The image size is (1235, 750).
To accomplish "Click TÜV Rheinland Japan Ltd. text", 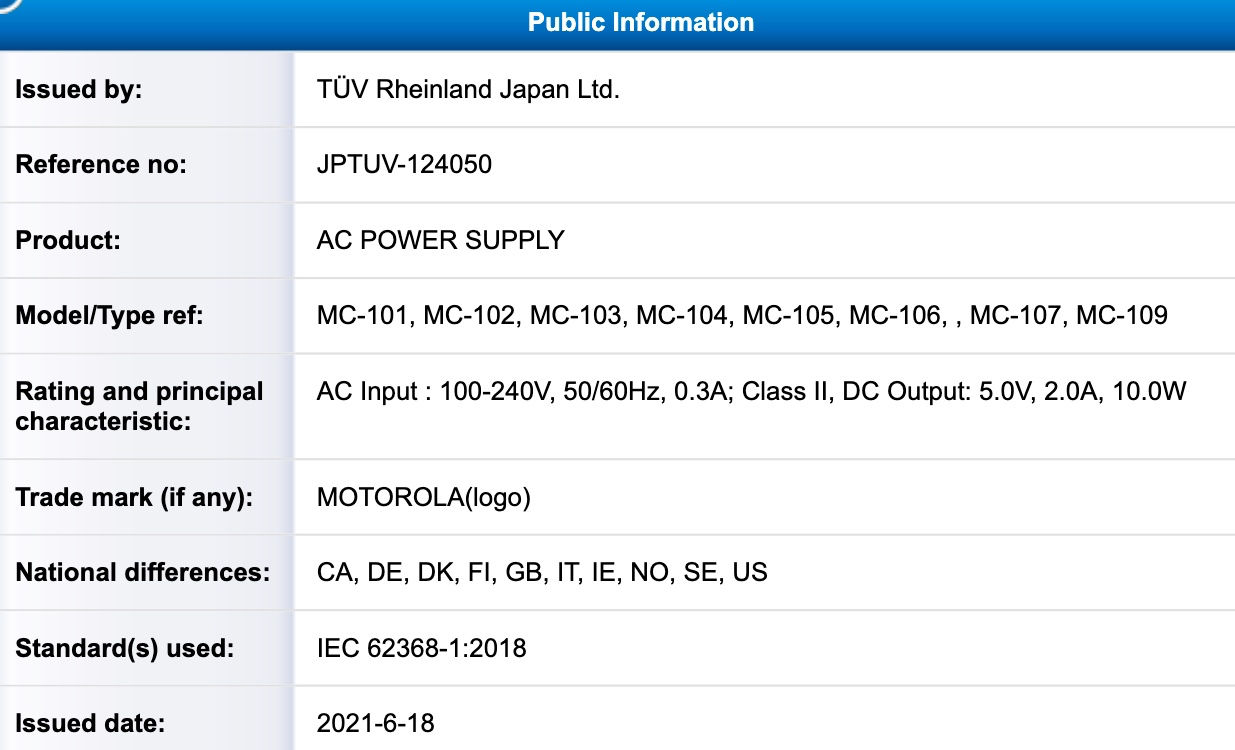I will point(469,89).
